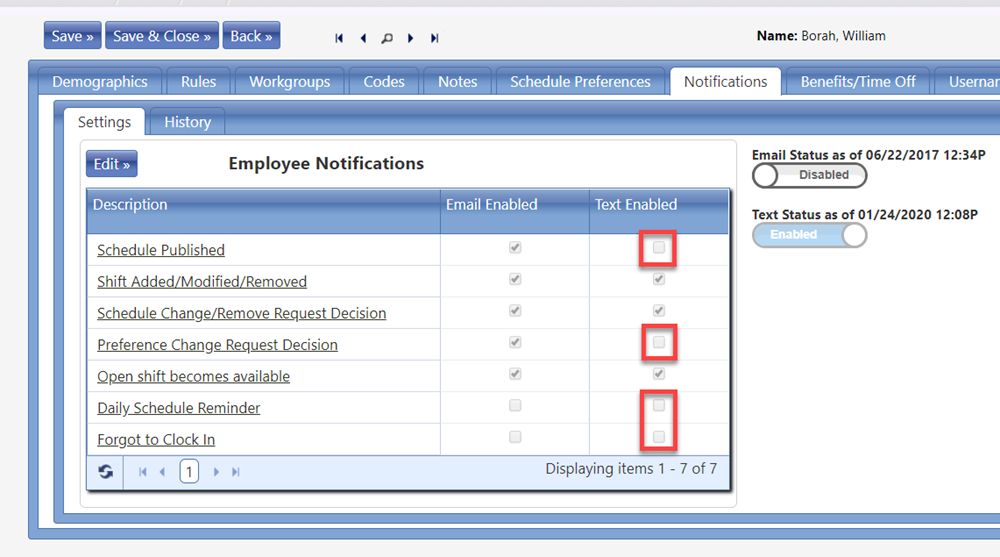Open the Demographics tab

pyautogui.click(x=100, y=82)
